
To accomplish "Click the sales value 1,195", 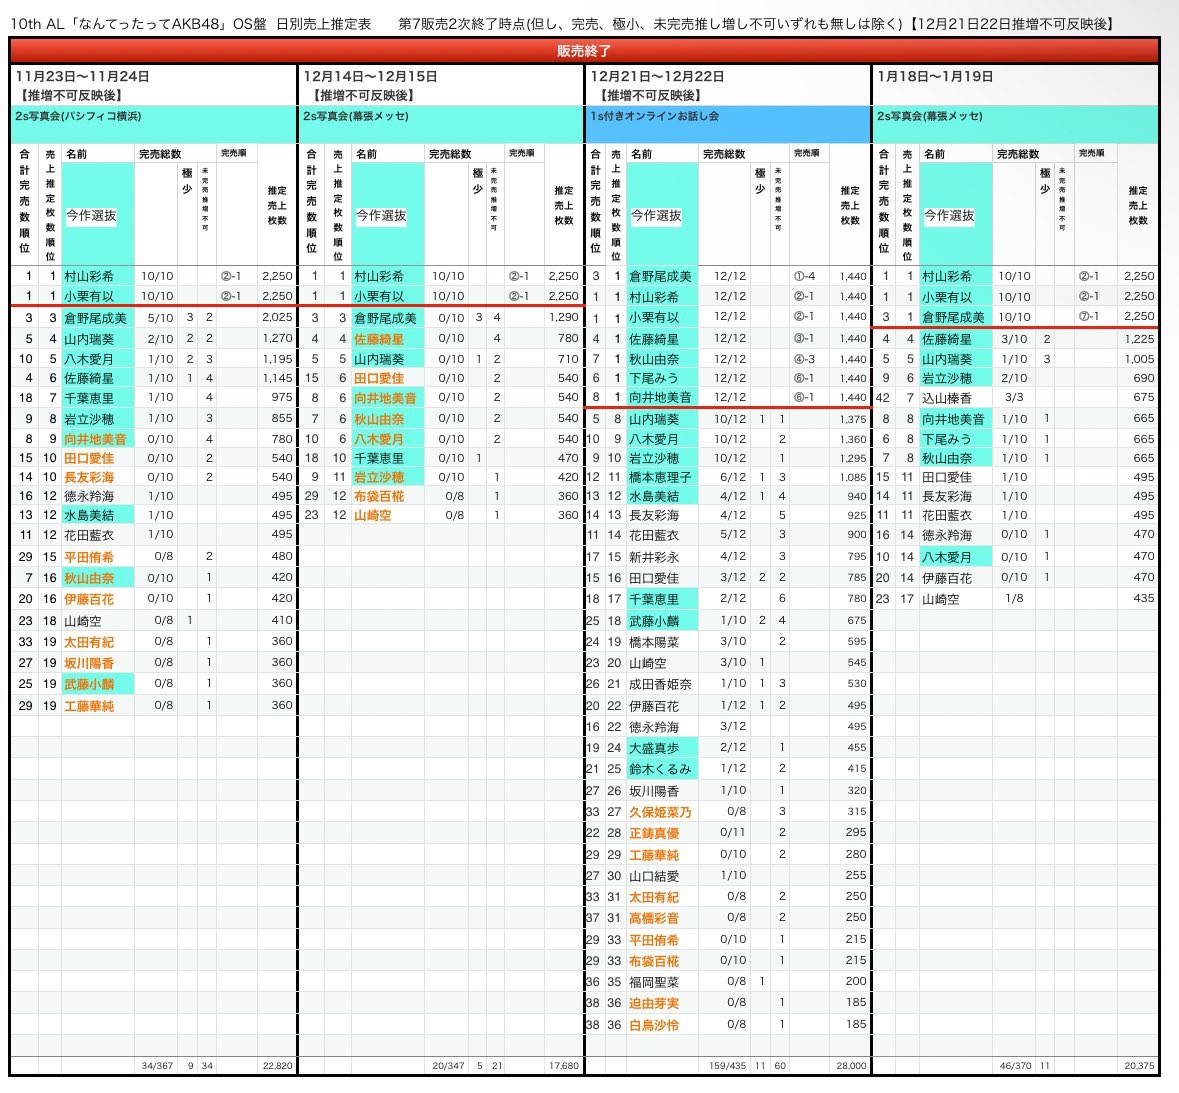I will coord(277,359).
